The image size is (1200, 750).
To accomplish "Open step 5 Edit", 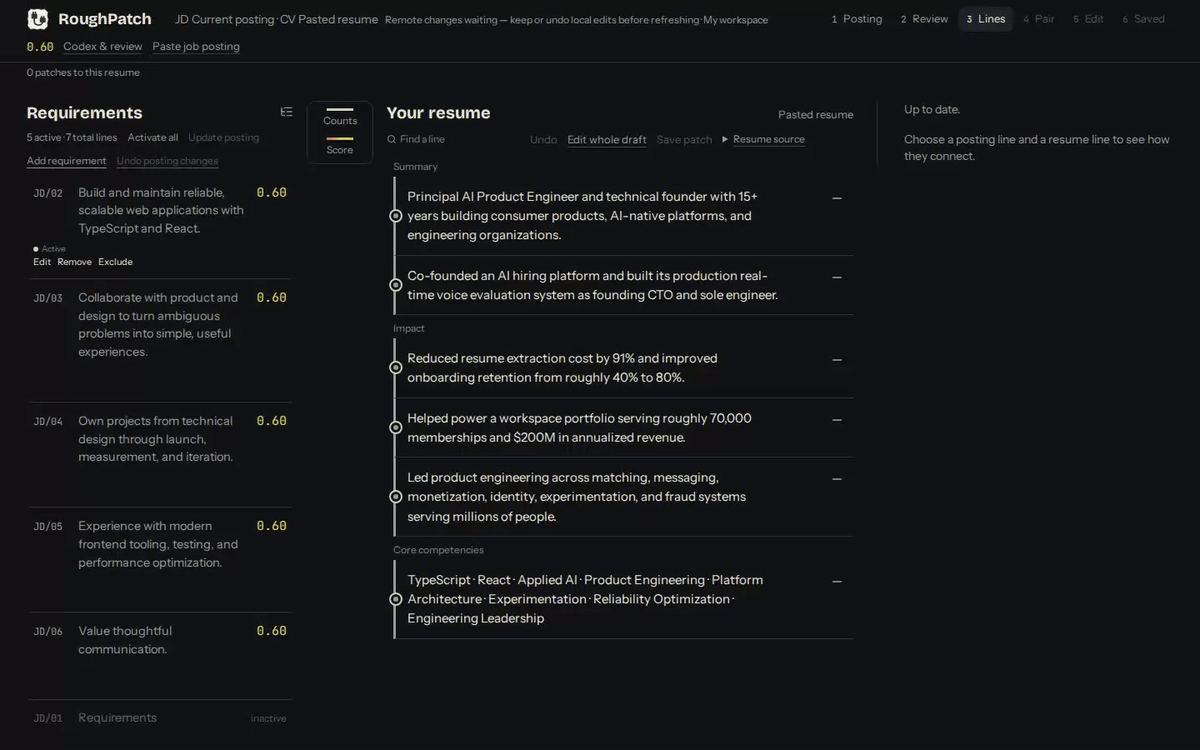I will click(x=1088, y=19).
